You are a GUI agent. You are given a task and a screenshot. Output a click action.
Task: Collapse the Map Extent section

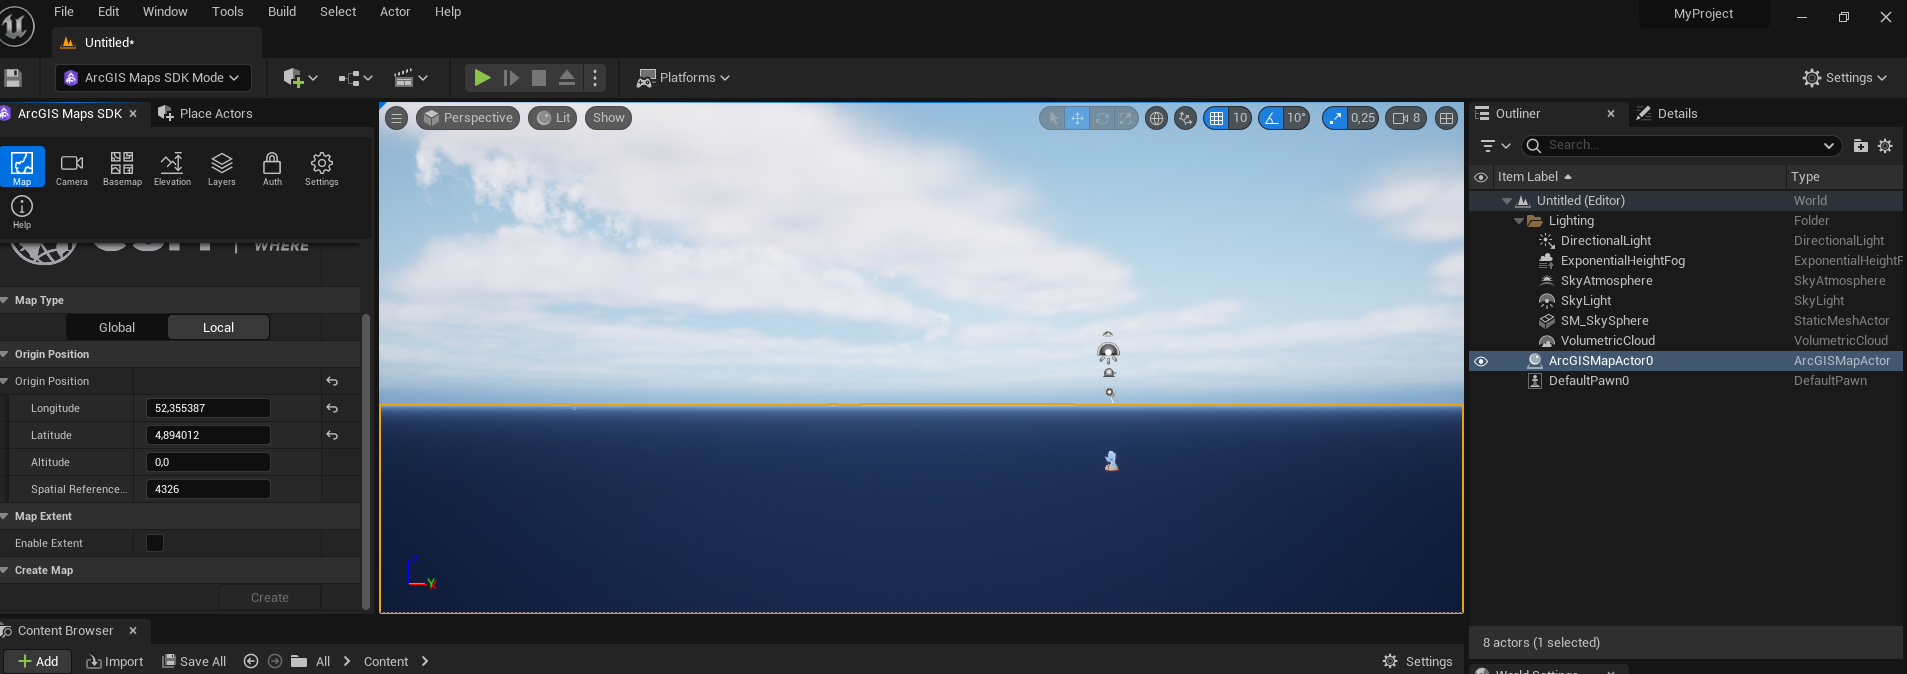click(x=5, y=516)
